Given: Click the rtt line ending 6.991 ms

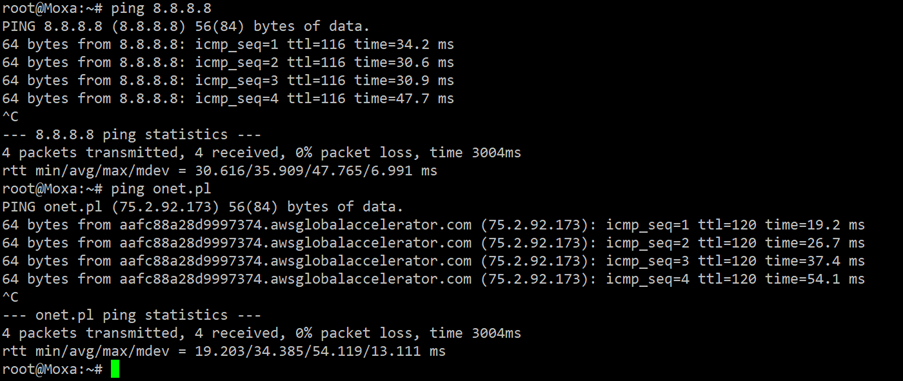Looking at the screenshot, I should [220, 171].
